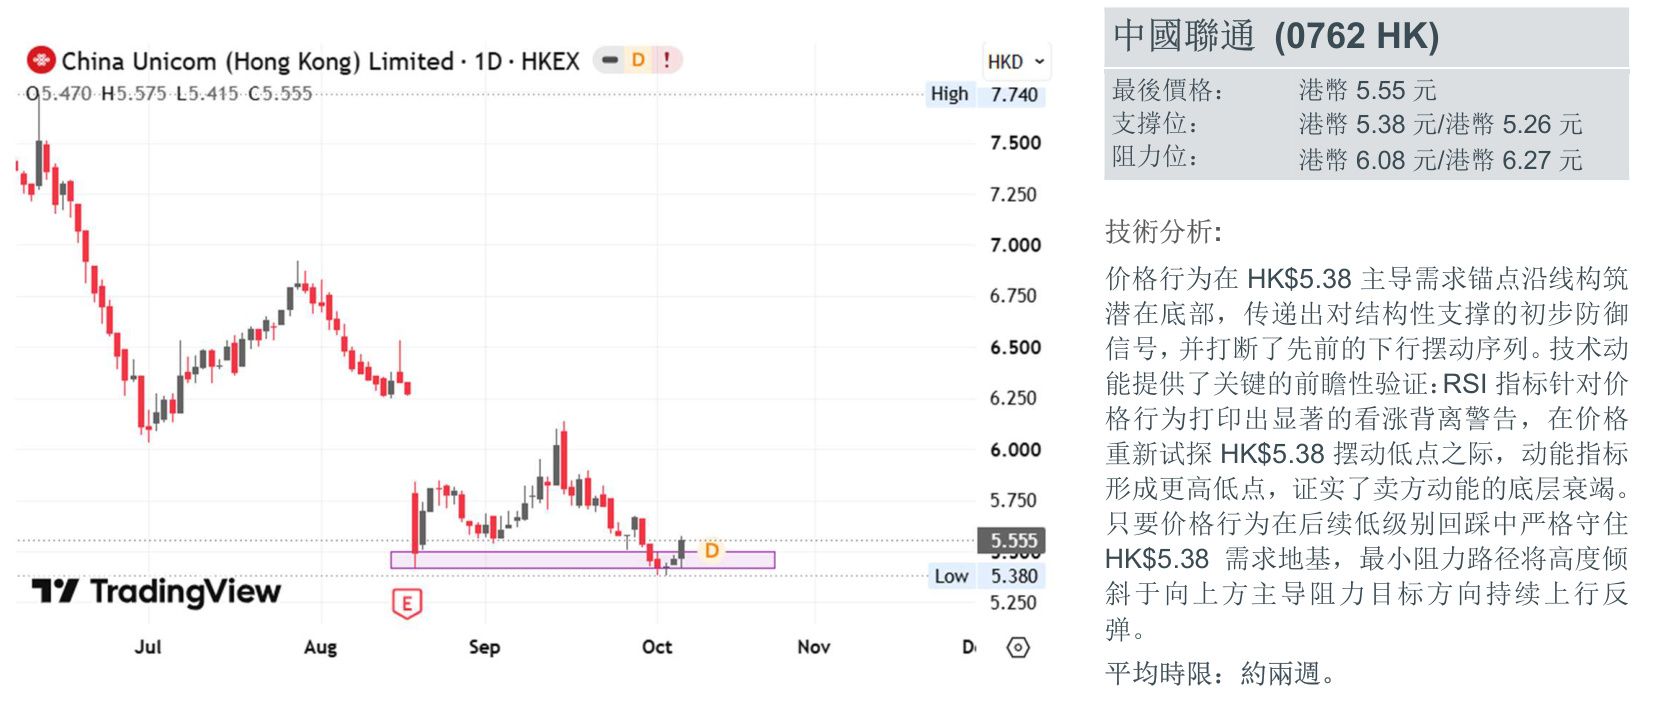Click the dash indicator in header pill
This screenshot has height=704, width=1658.
pos(610,60)
